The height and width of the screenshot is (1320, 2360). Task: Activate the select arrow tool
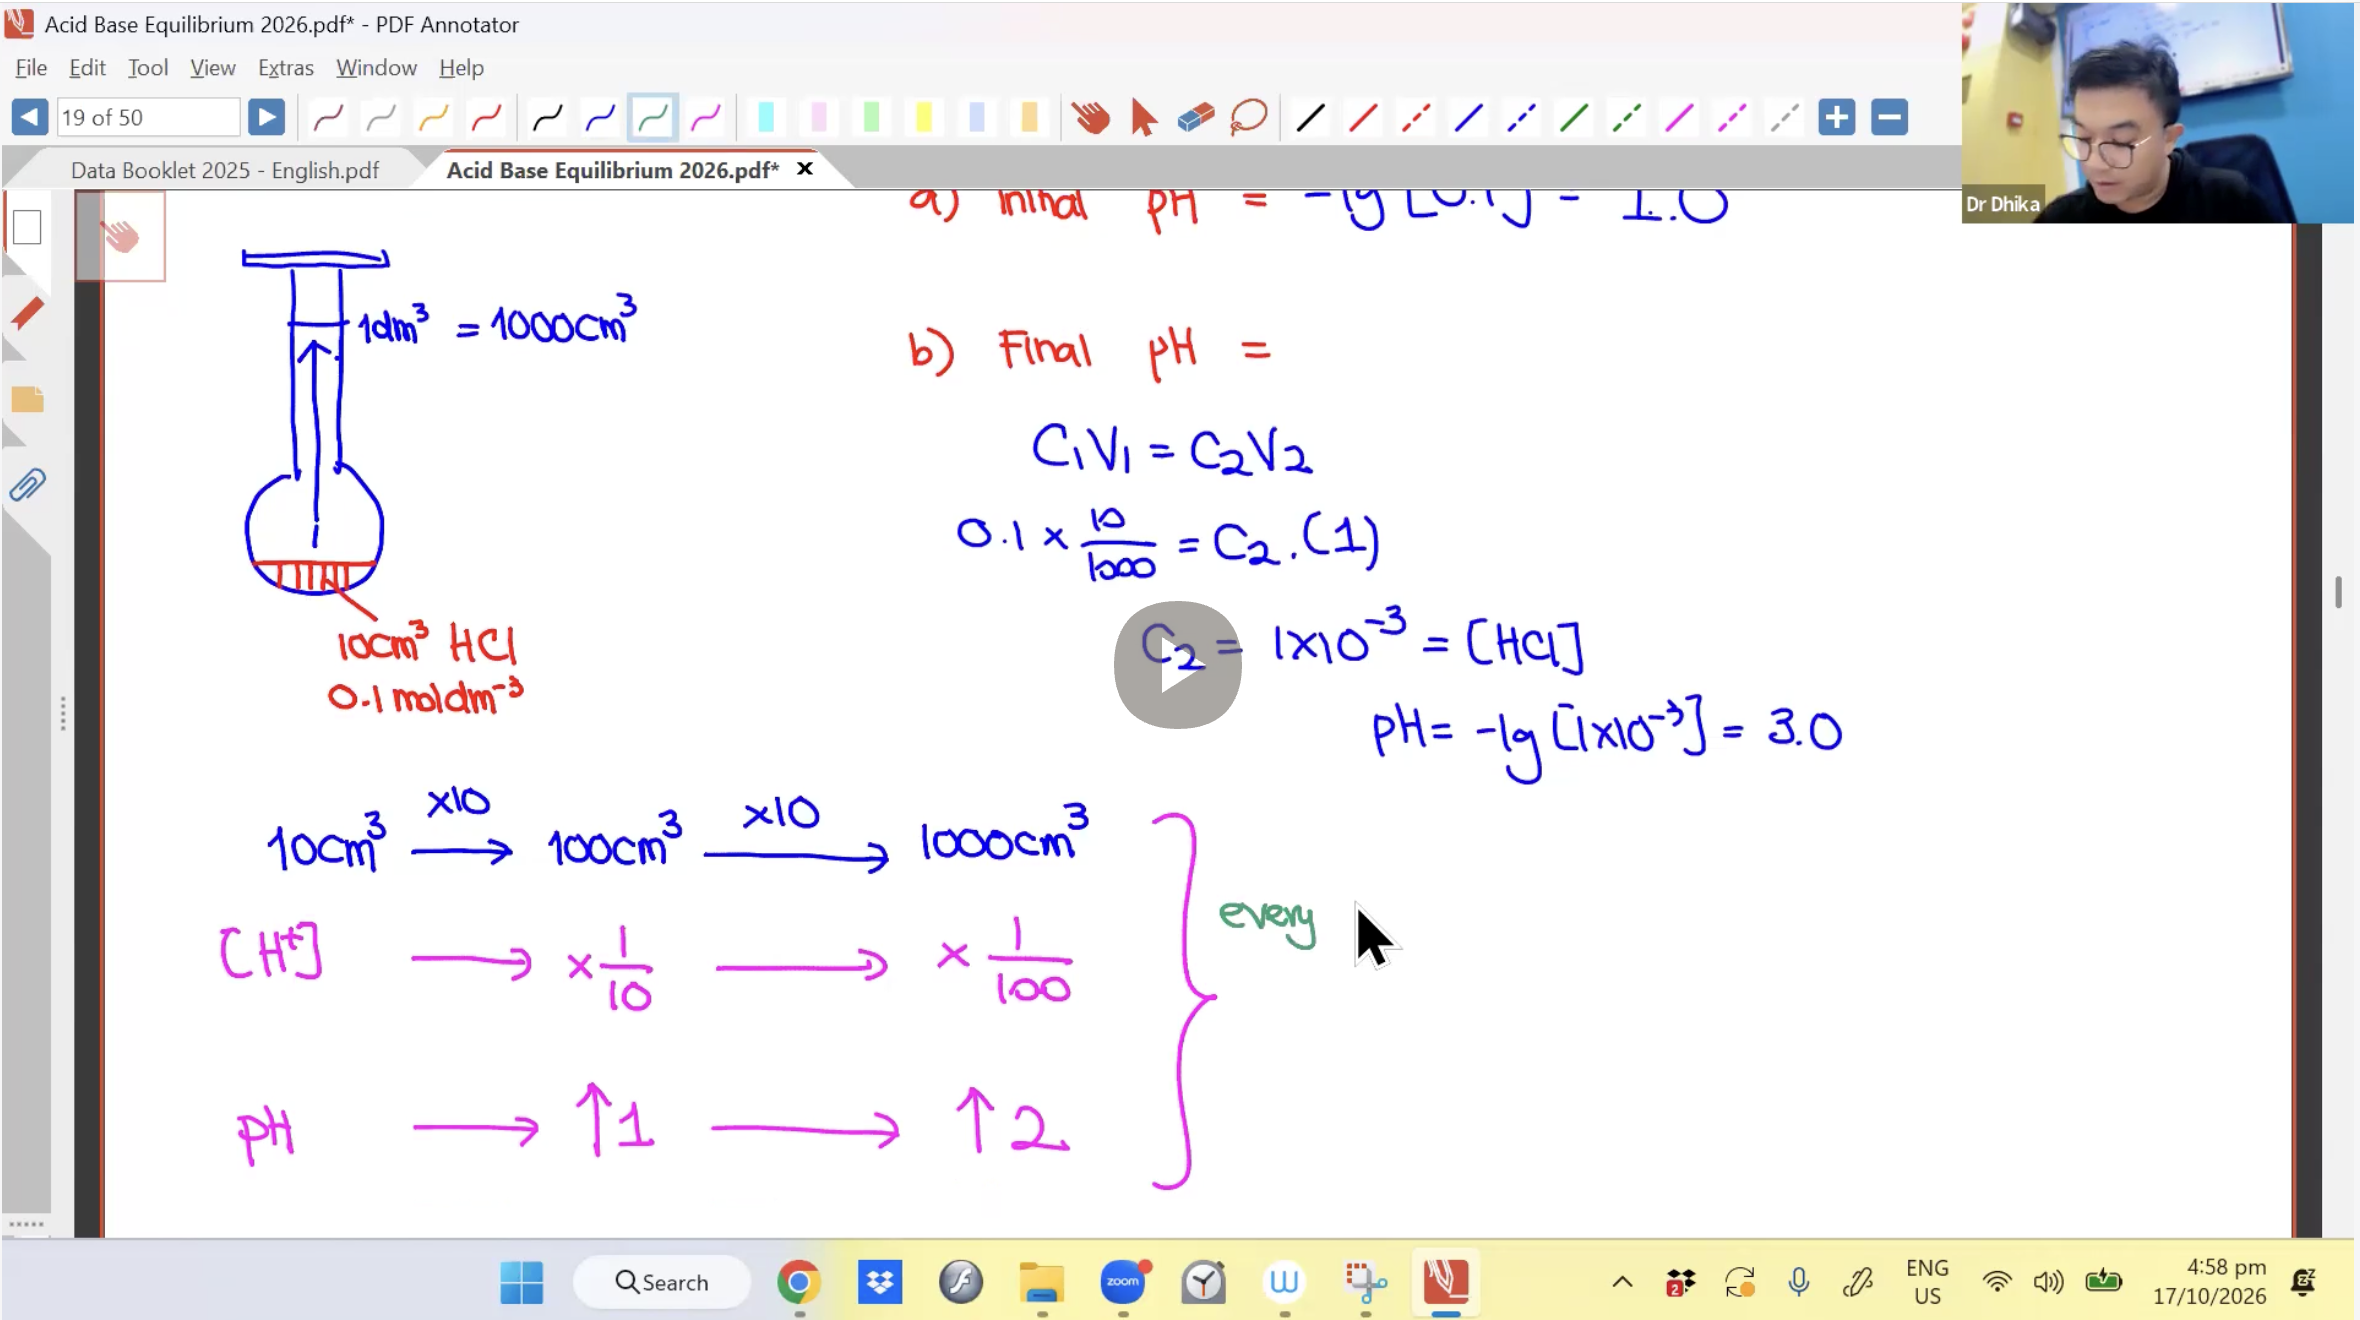click(1143, 118)
